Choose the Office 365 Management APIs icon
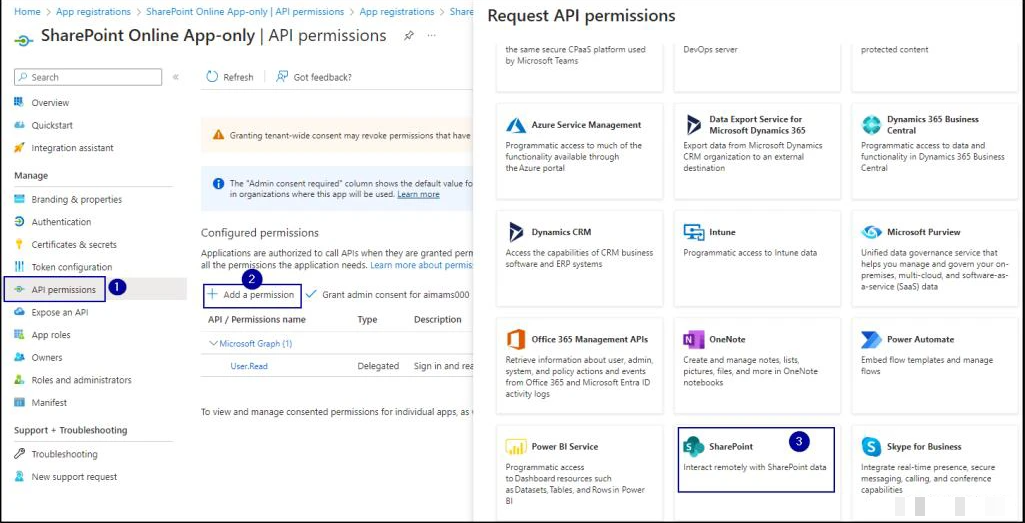Image resolution: width=1025 pixels, height=523 pixels. [516, 339]
